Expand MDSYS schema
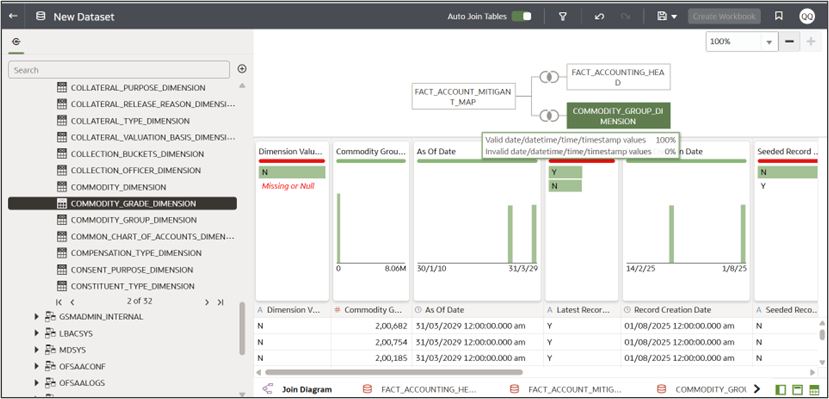Viewport: 829px width, 399px height. [36, 349]
